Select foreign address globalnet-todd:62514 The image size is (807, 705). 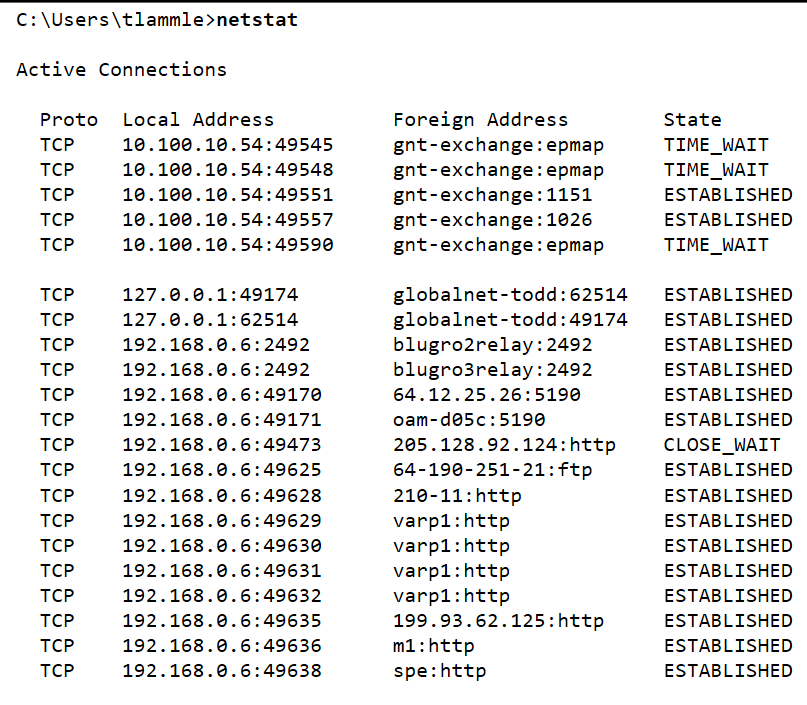(510, 295)
